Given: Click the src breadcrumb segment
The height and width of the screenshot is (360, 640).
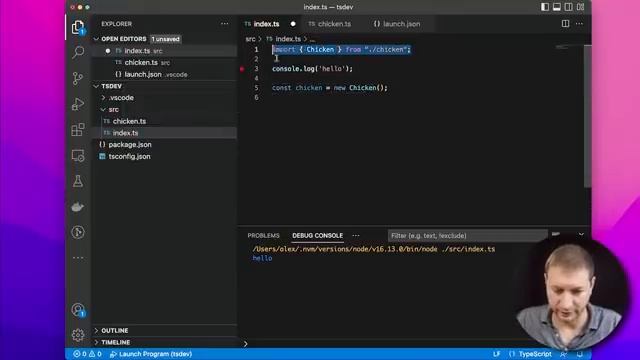Looking at the screenshot, I should click(250, 39).
